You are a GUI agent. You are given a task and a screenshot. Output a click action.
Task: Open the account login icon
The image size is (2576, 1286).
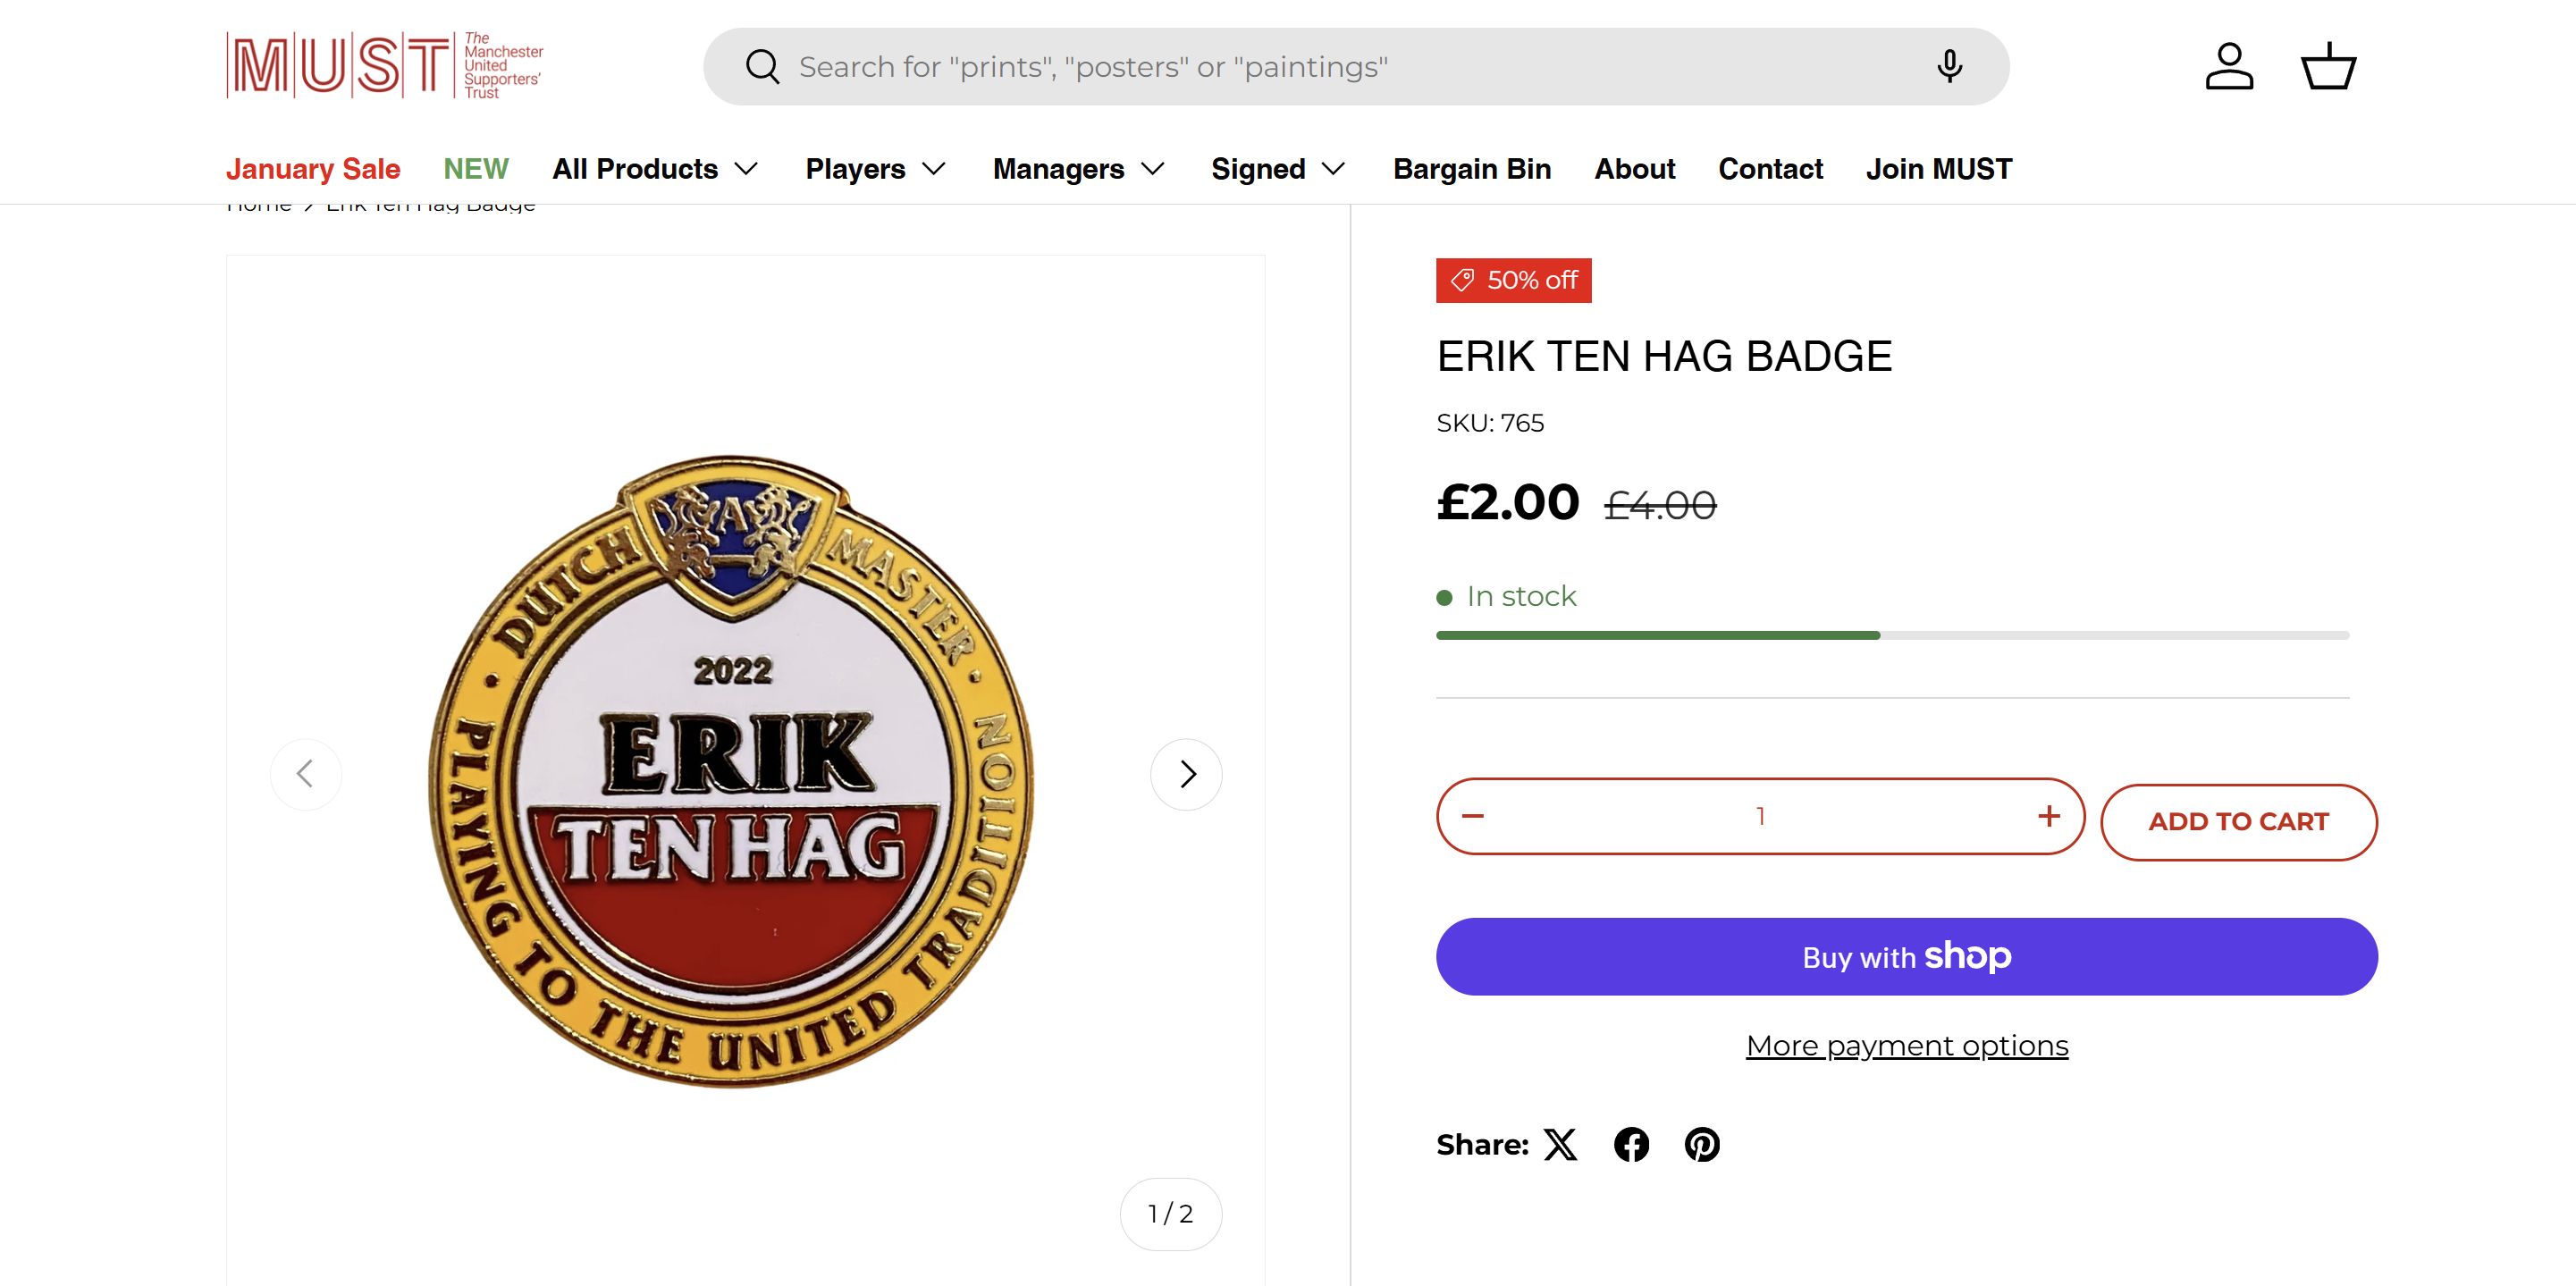pyautogui.click(x=2229, y=67)
